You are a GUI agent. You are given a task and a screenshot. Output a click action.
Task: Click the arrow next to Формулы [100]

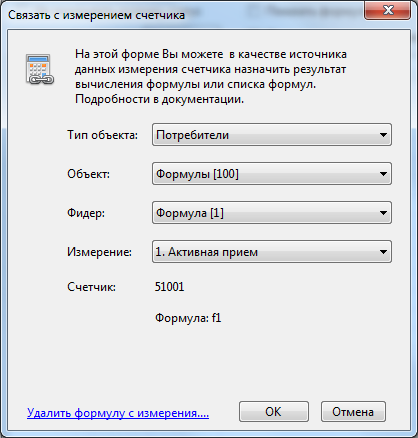[x=383, y=174]
